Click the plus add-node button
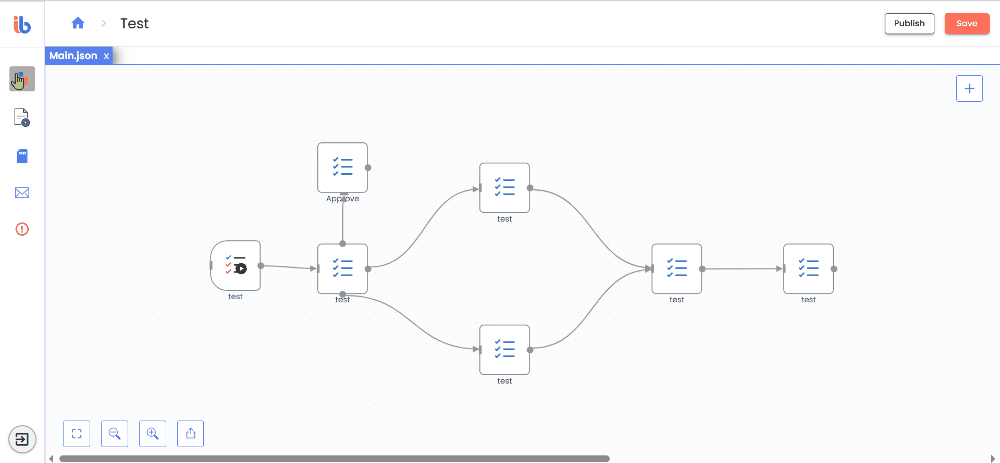Screen dimensions: 1000x463 point(969,88)
